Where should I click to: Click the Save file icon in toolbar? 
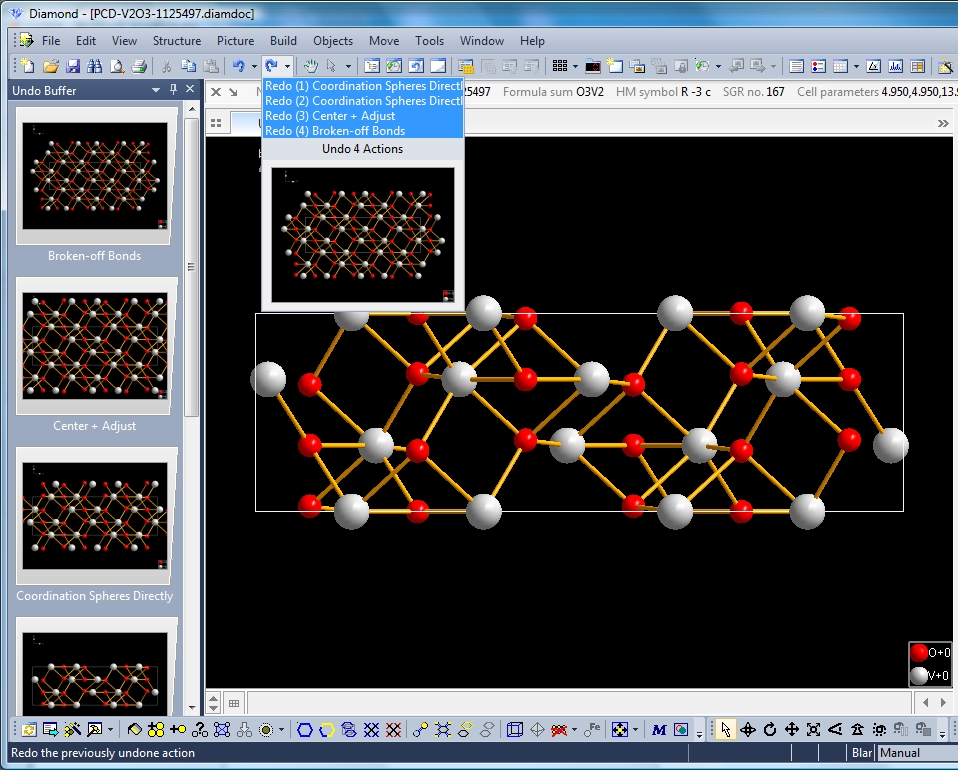pyautogui.click(x=72, y=66)
